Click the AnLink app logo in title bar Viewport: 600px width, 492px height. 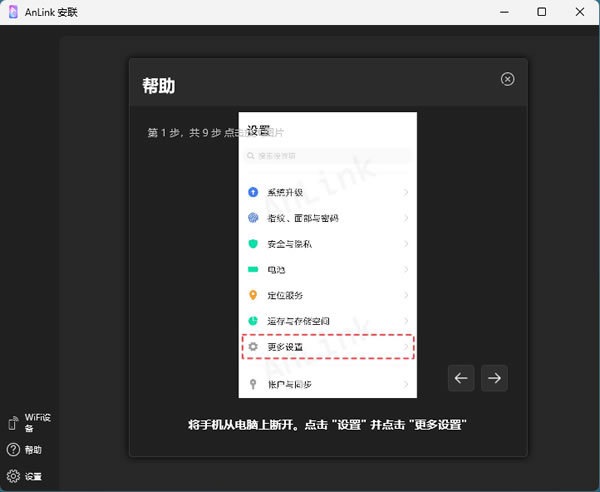[x=13, y=12]
